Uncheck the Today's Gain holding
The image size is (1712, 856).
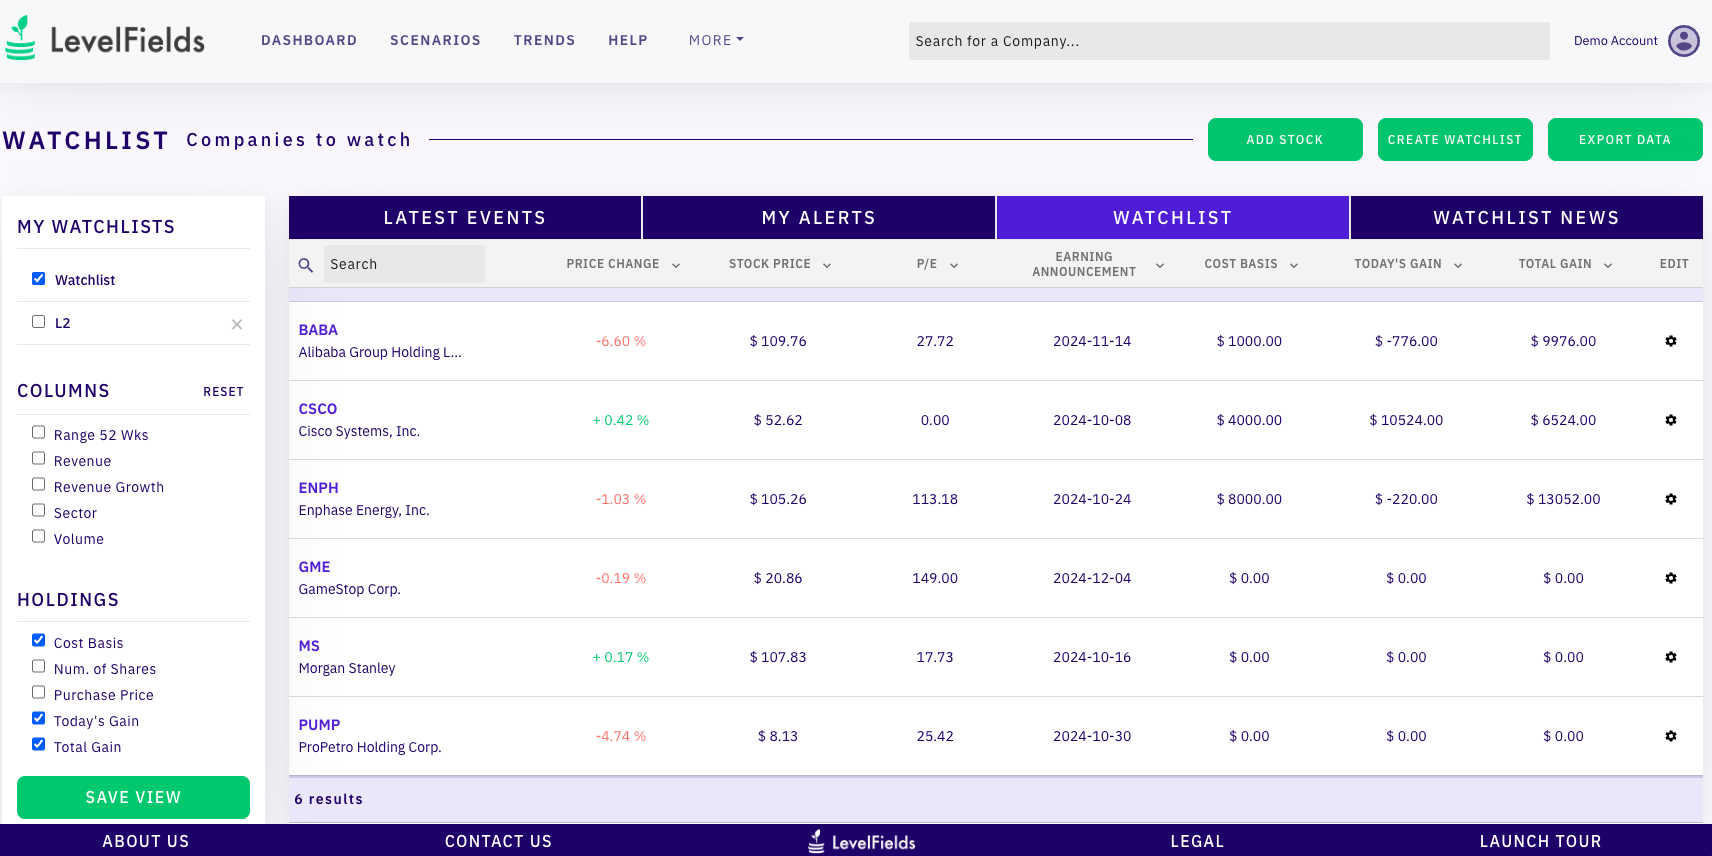[x=38, y=718]
